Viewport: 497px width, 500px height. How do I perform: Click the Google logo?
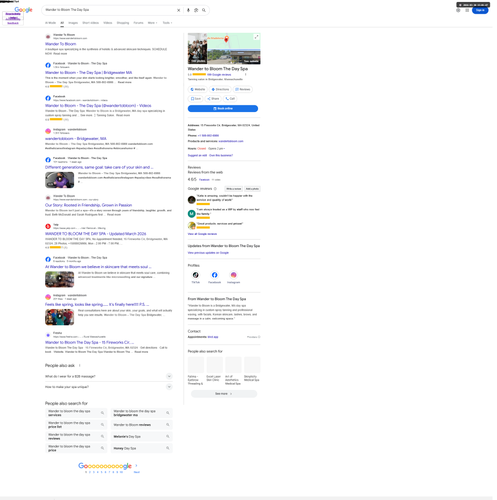click(x=23, y=10)
